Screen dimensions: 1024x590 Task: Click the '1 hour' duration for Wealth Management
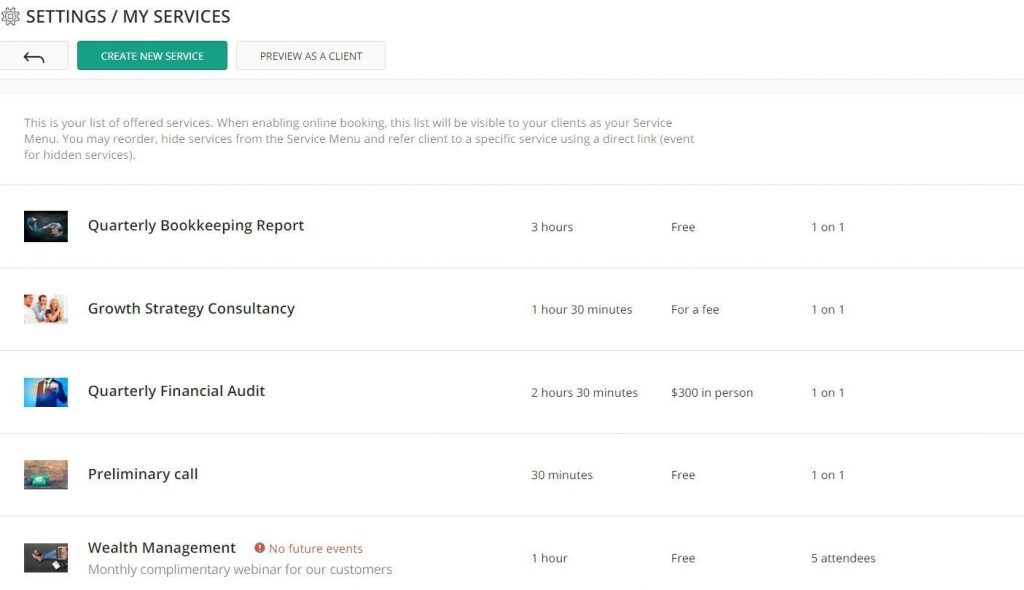pyautogui.click(x=549, y=558)
